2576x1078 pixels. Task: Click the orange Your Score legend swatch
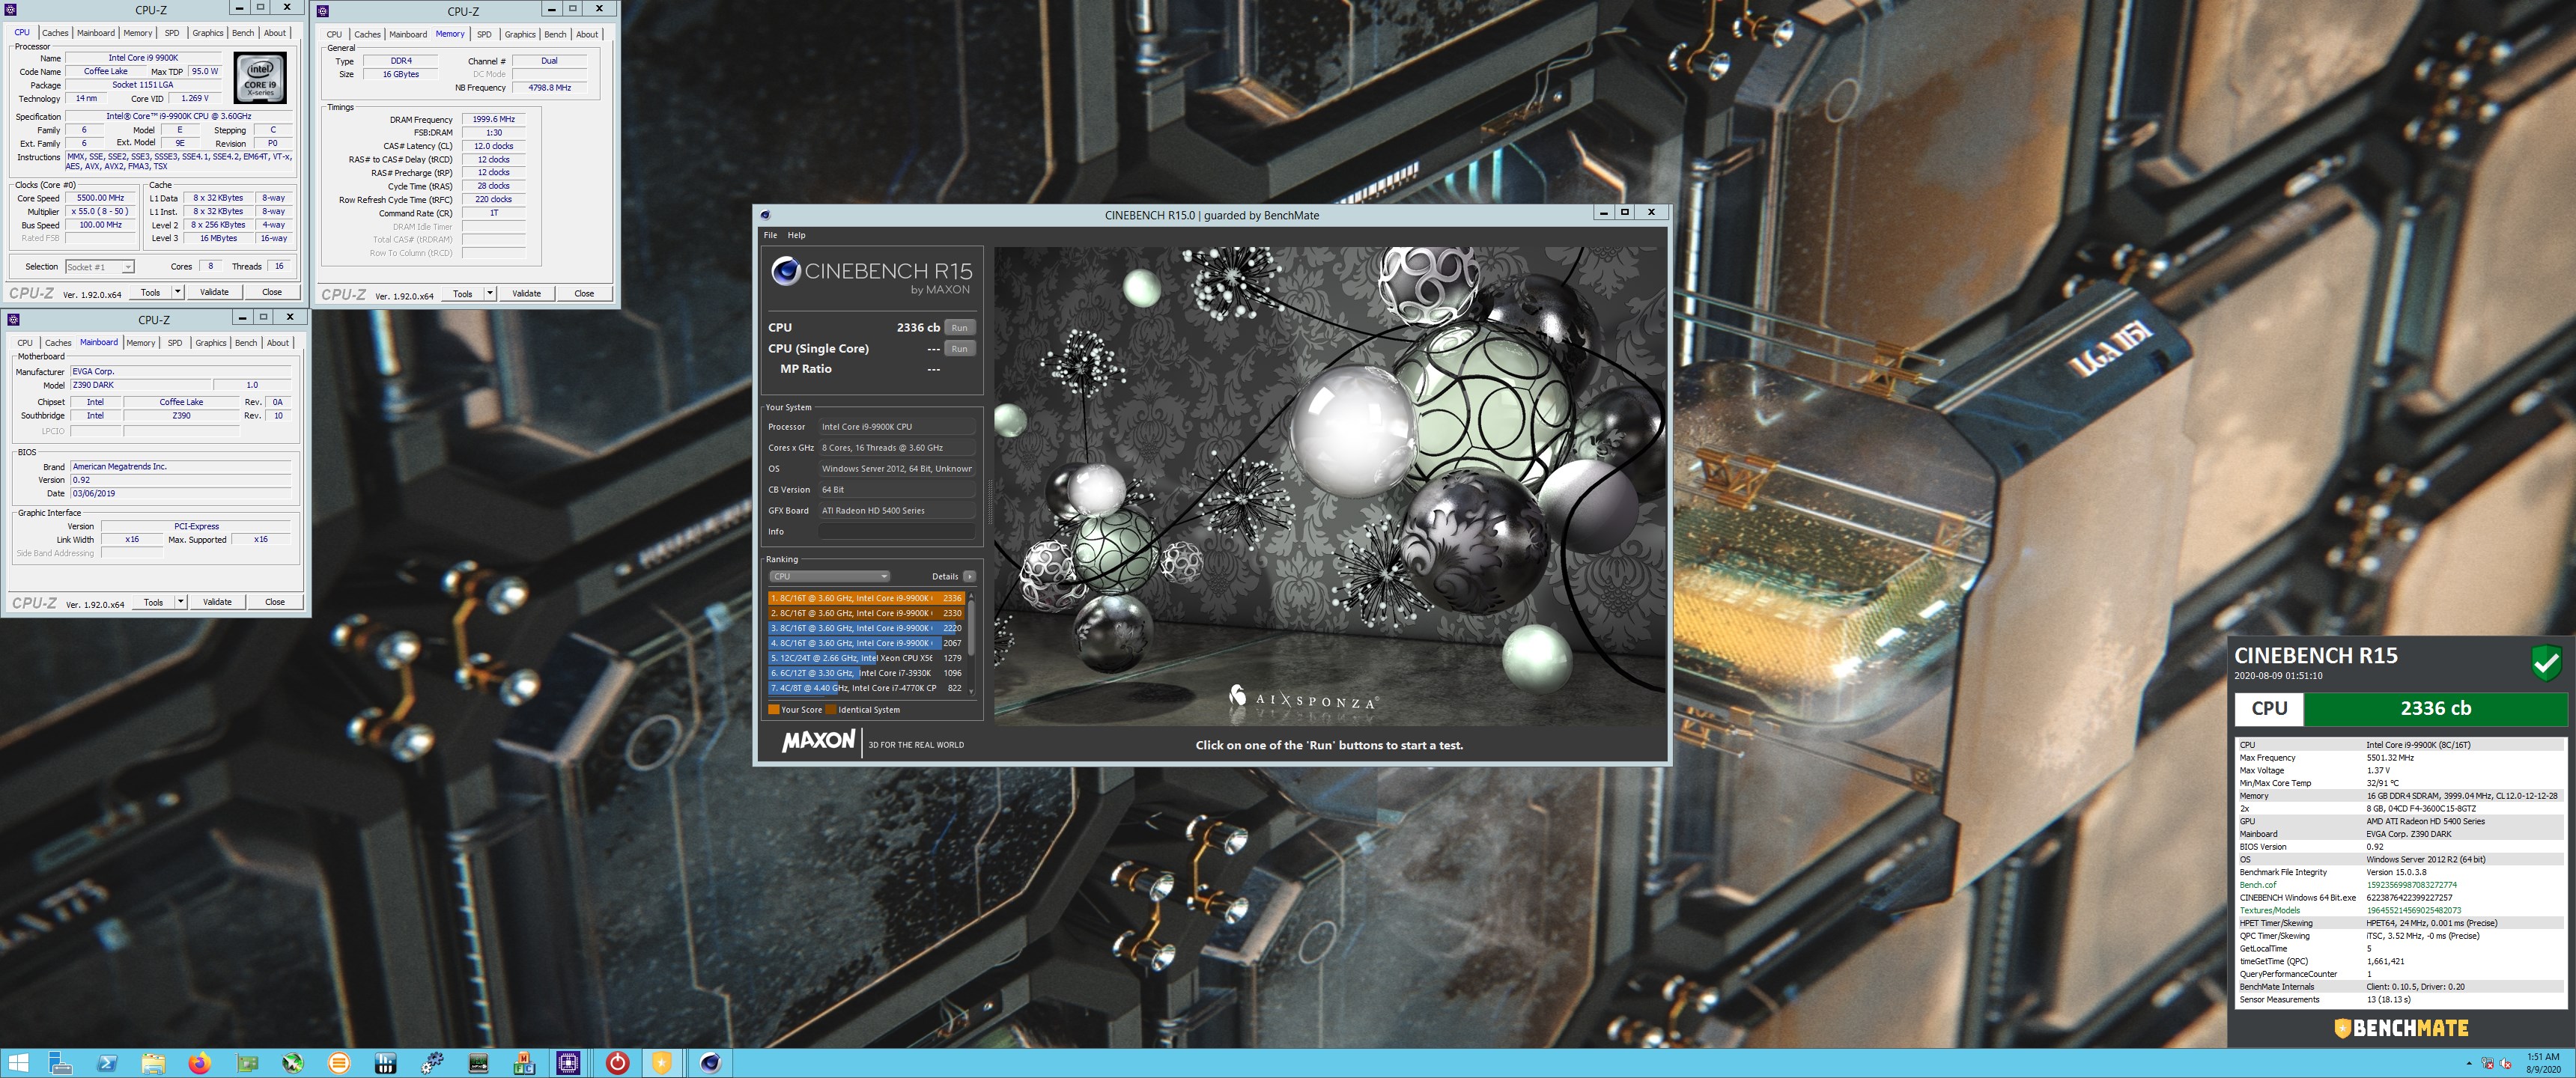coord(773,710)
